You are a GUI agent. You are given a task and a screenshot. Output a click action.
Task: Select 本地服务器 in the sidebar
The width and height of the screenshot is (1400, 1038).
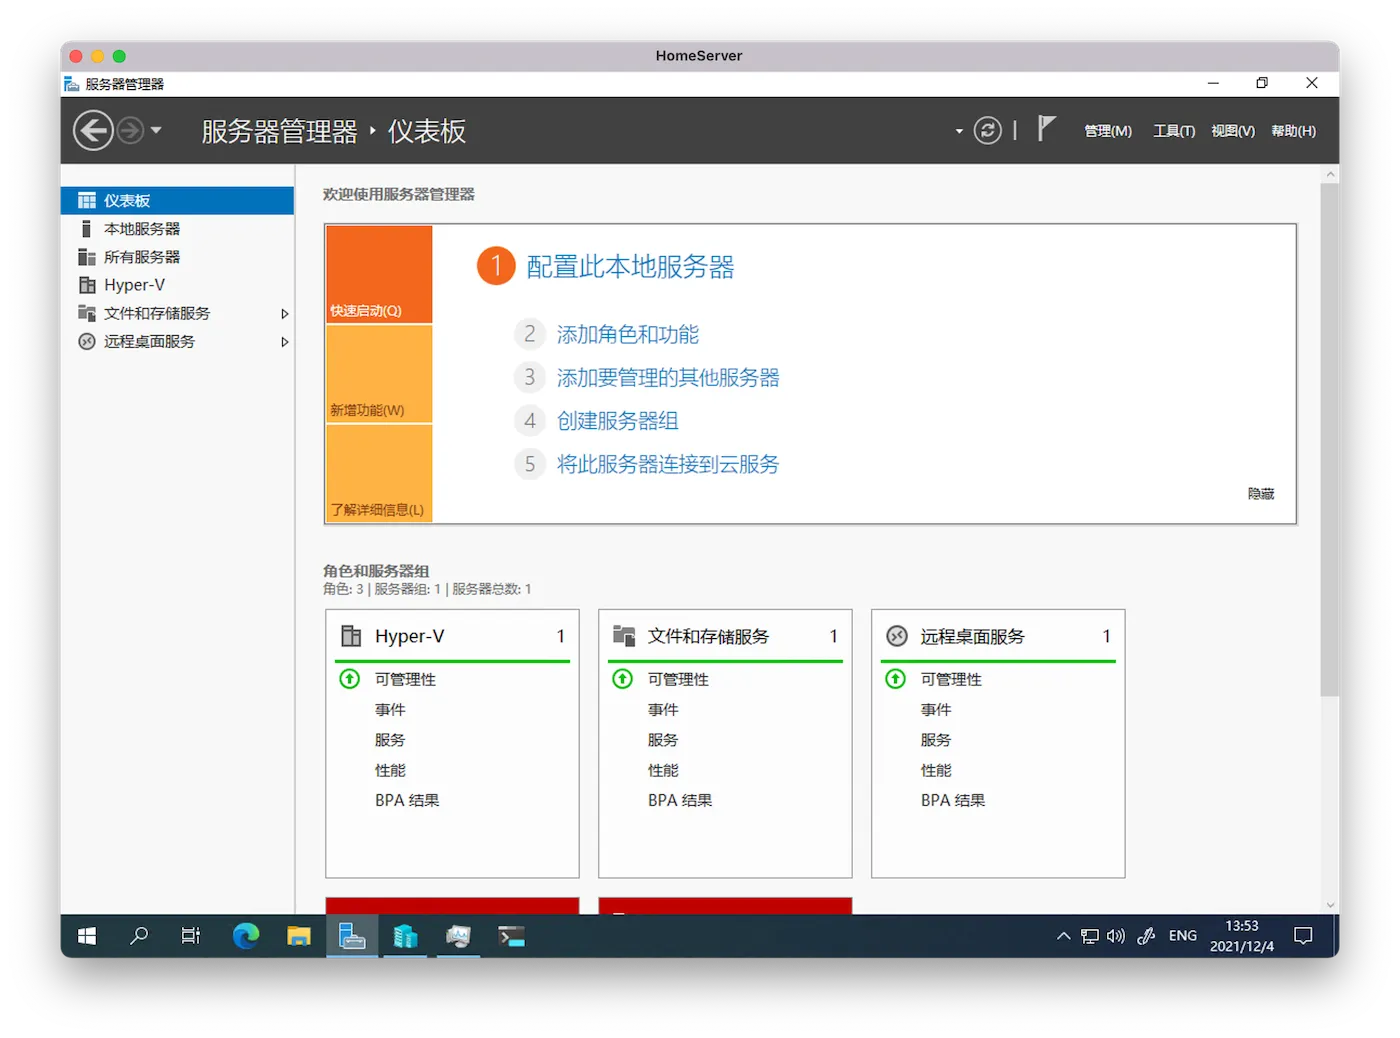pos(142,229)
